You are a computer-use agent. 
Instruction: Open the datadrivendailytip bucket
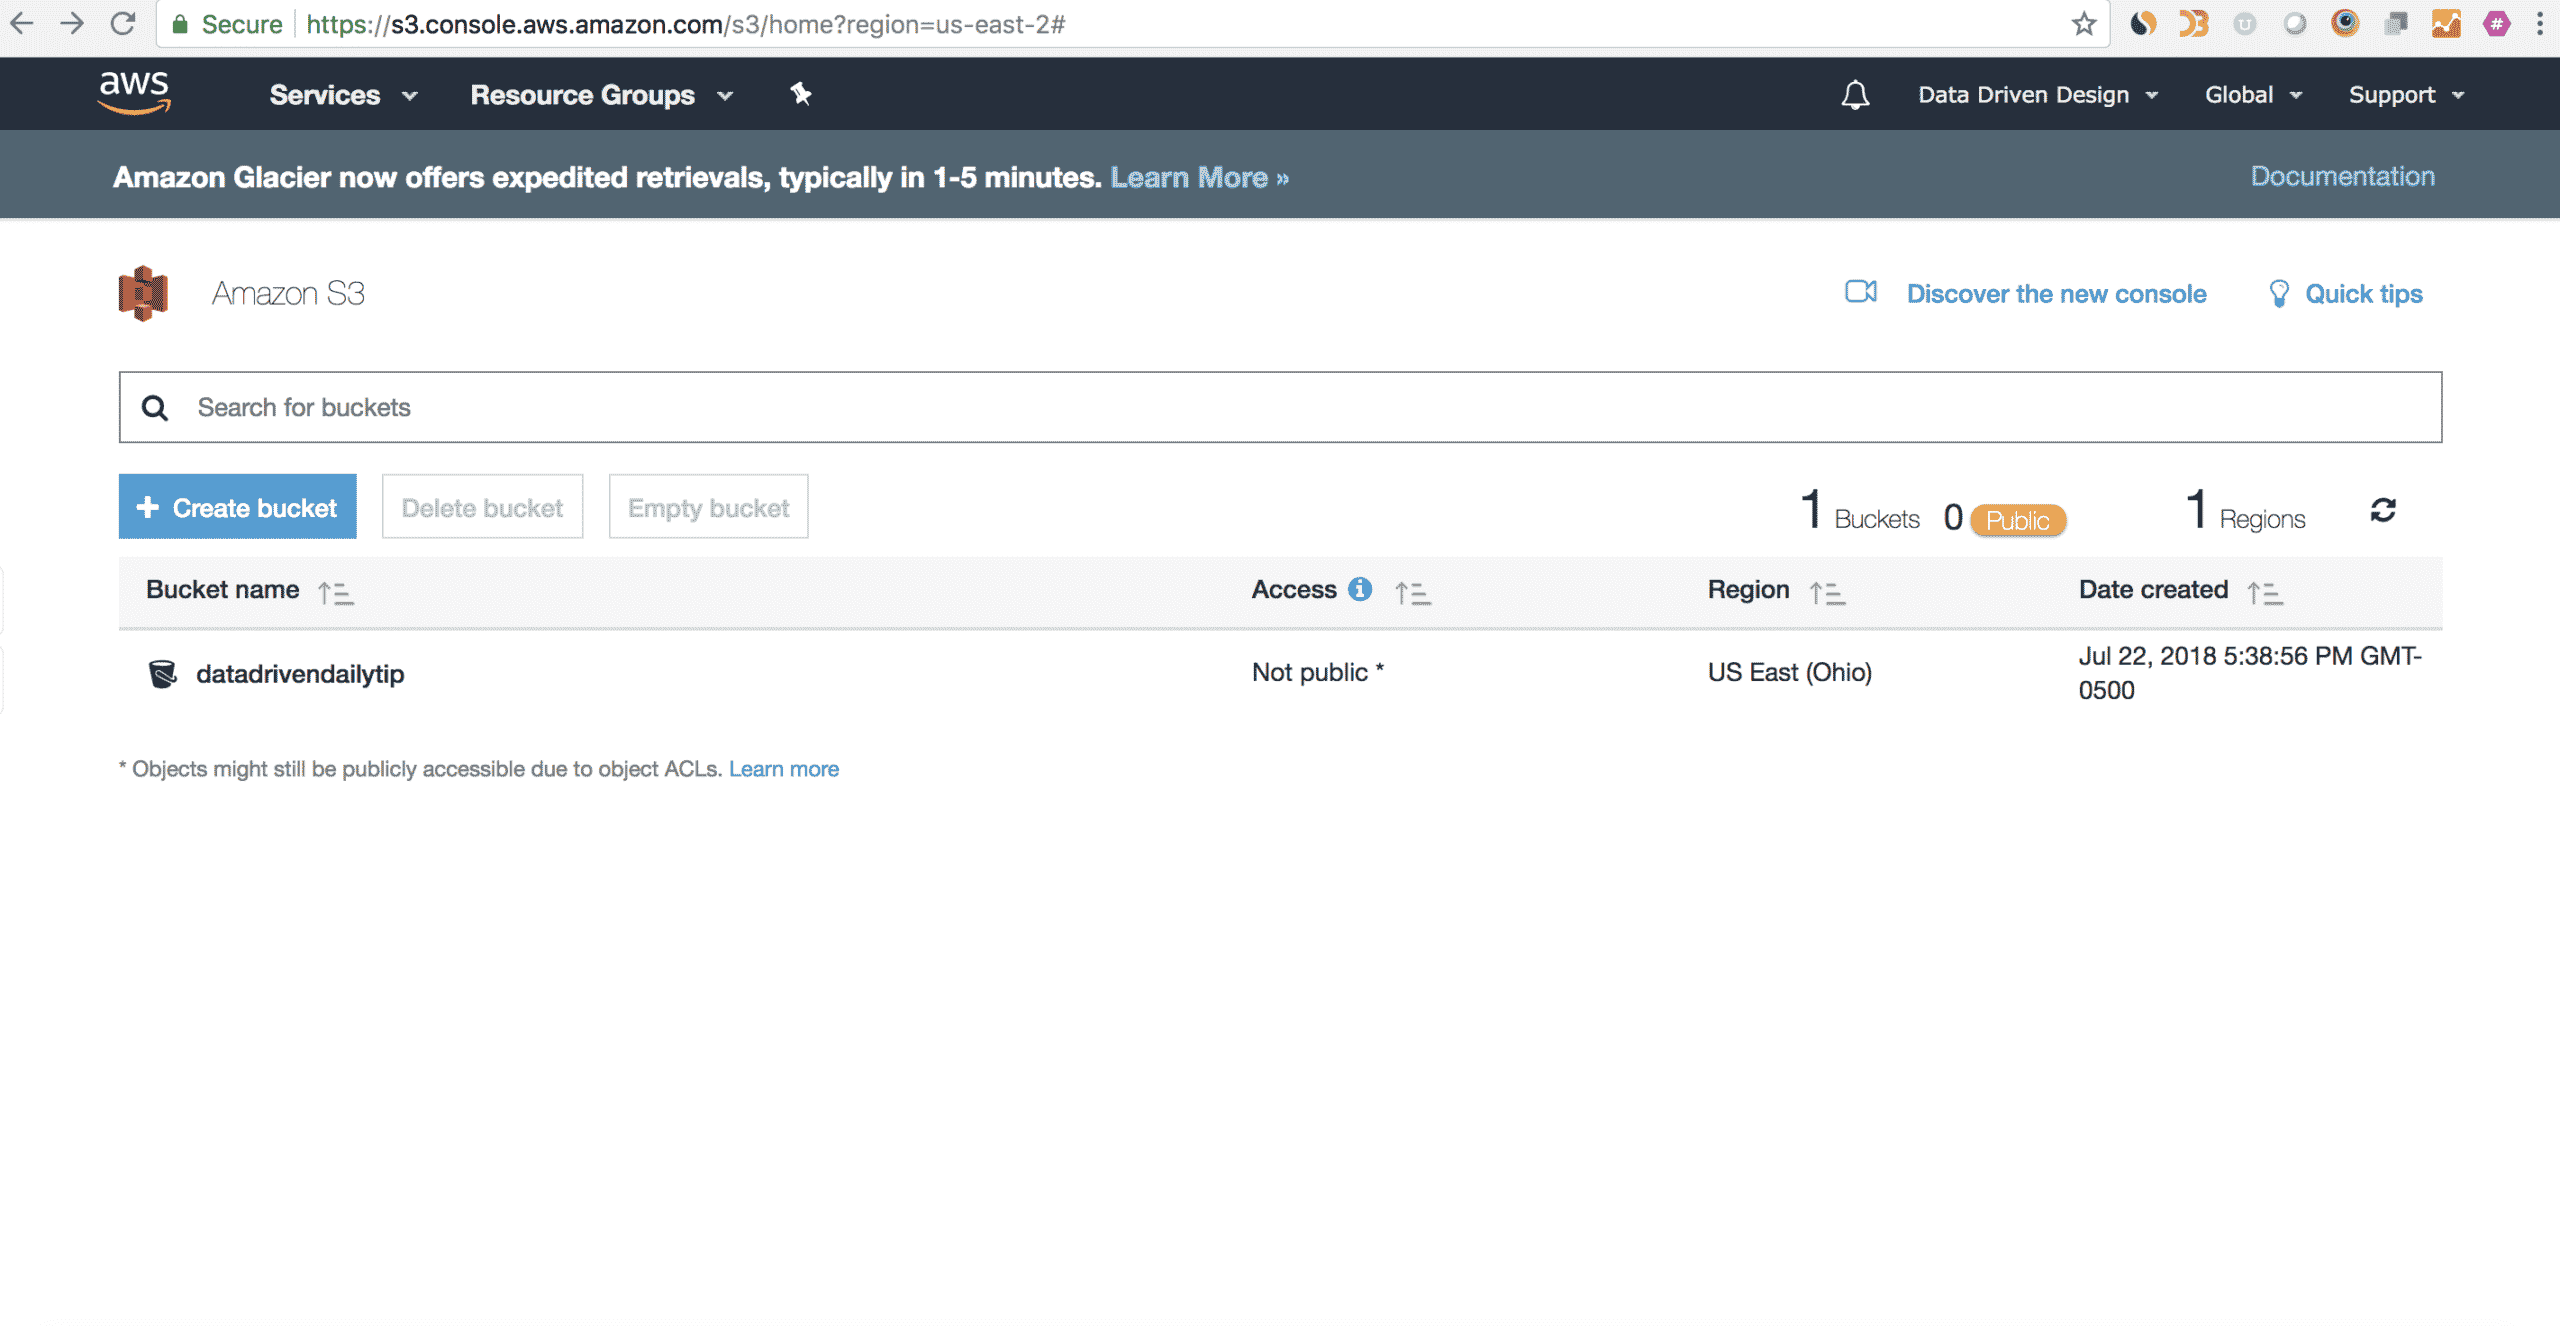[x=300, y=674]
